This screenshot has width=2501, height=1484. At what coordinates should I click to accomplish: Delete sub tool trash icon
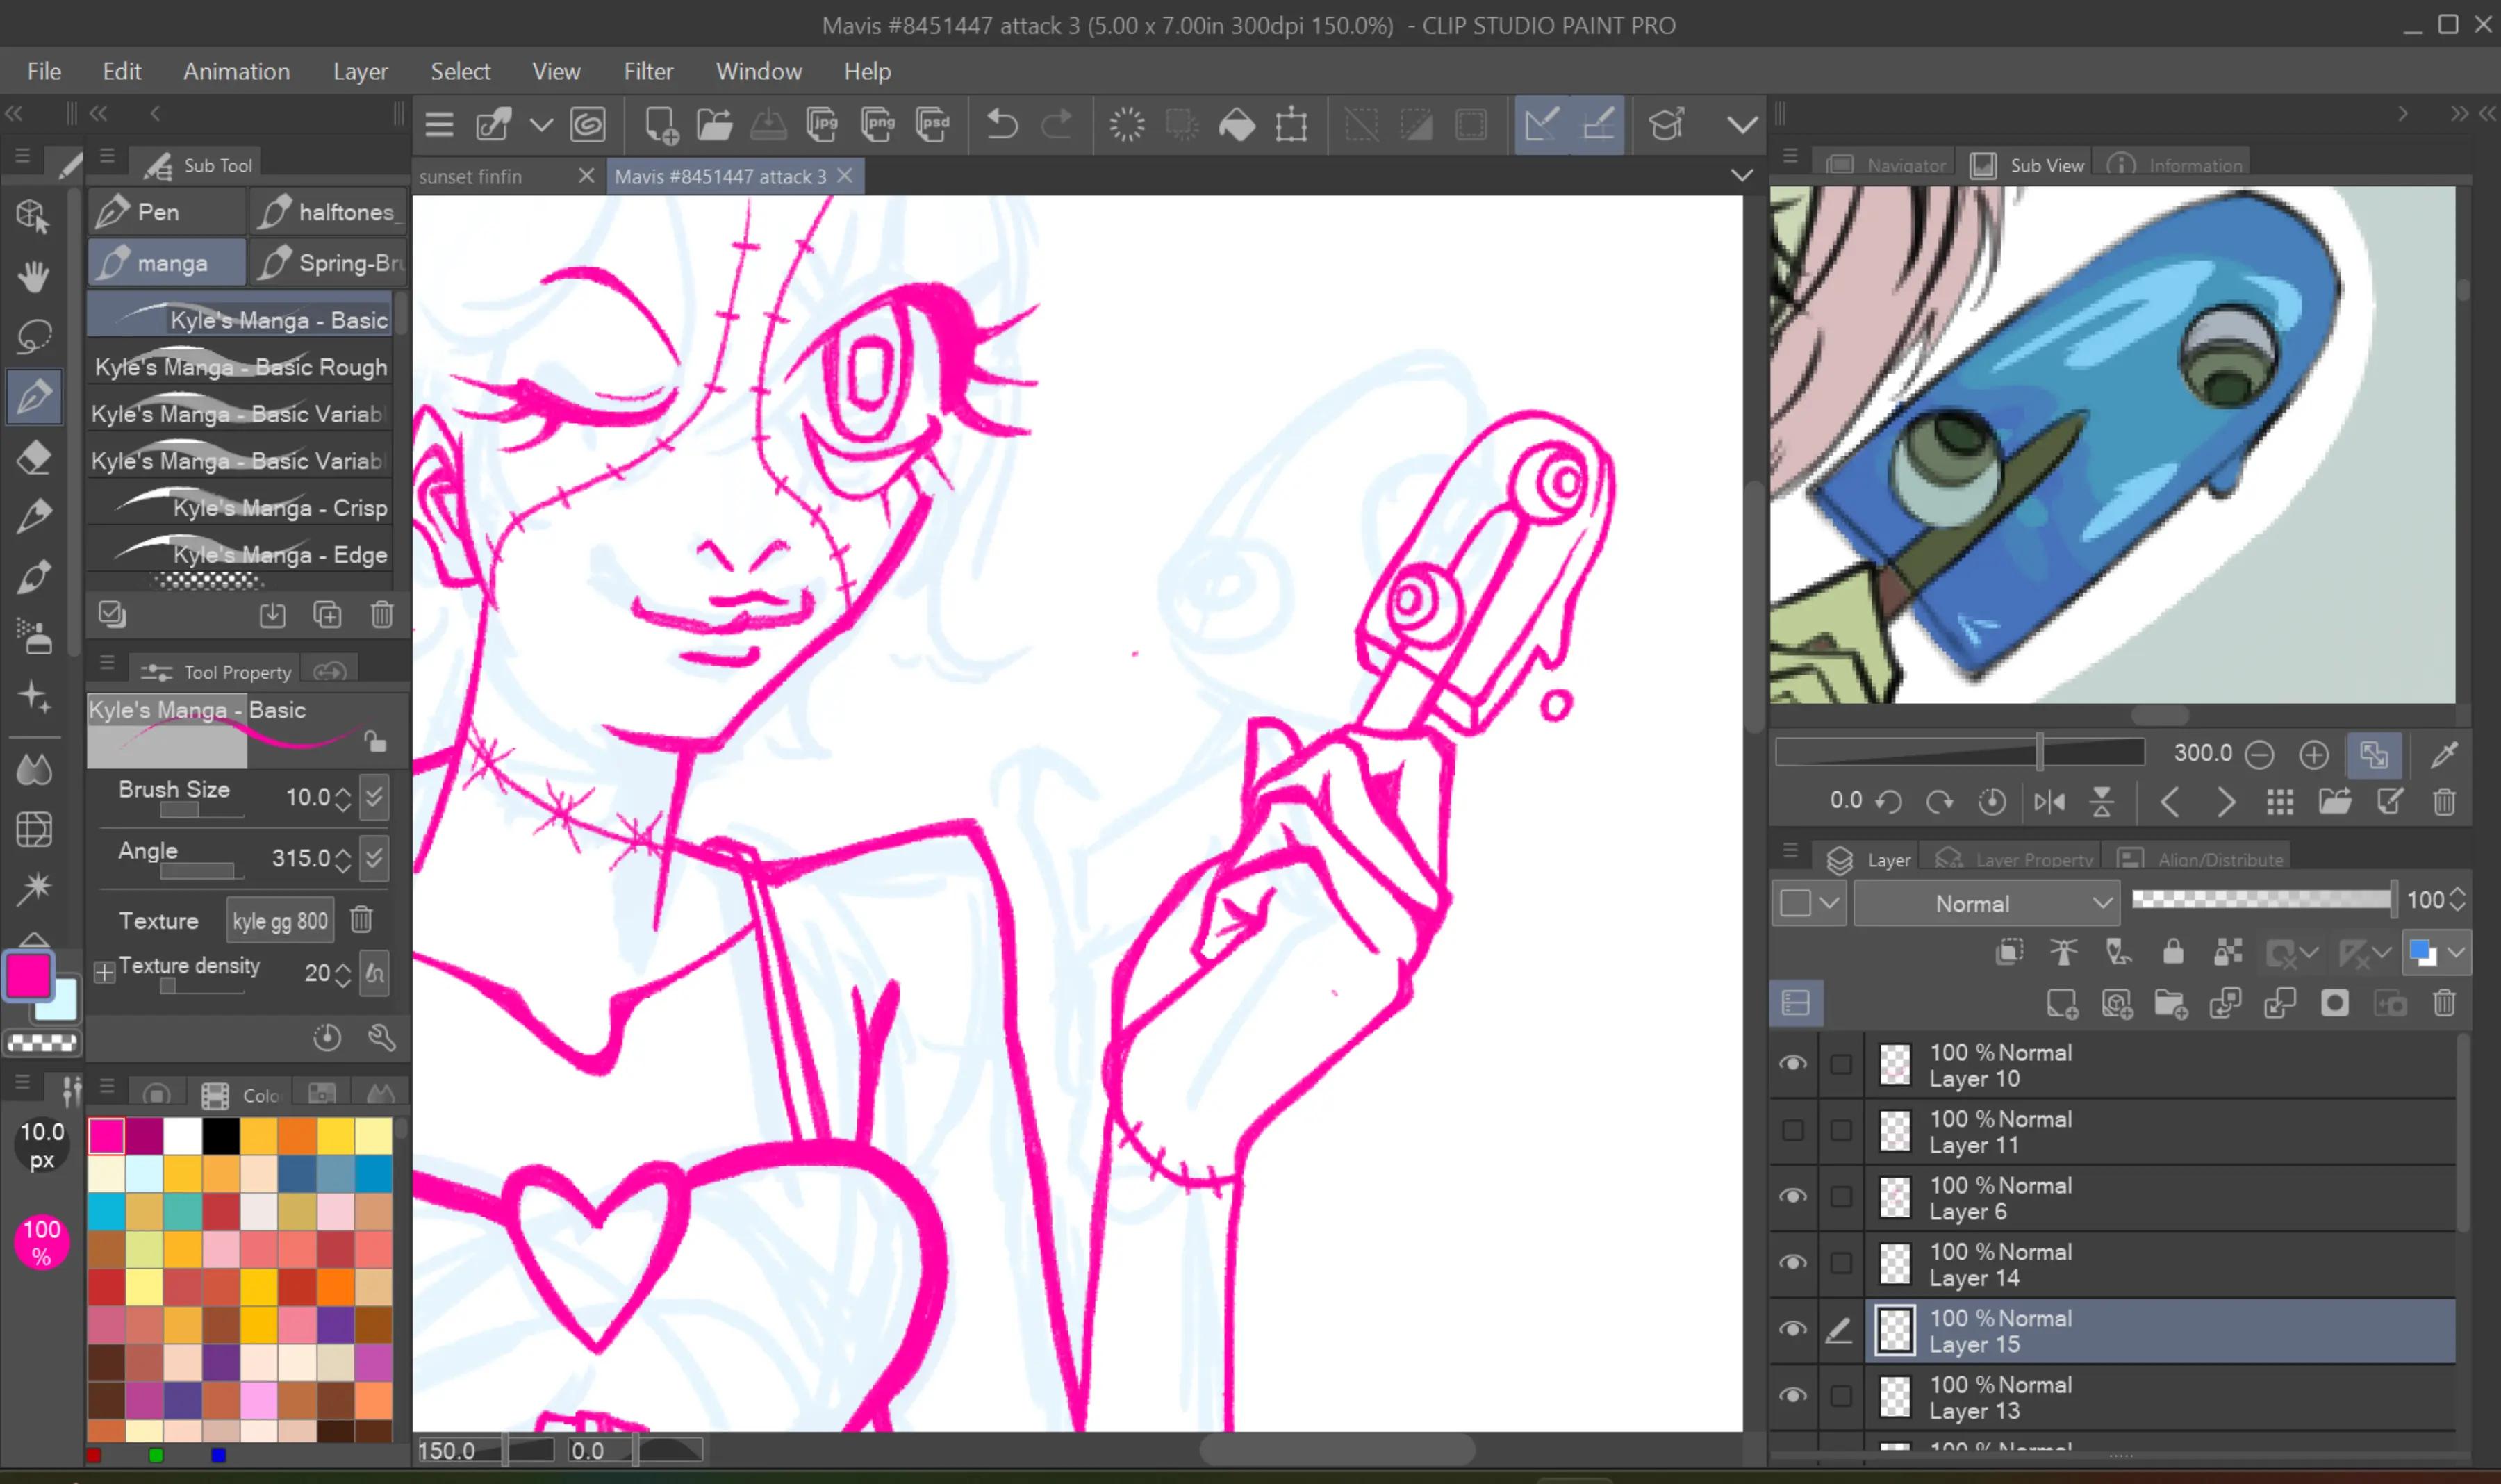pos(382,614)
